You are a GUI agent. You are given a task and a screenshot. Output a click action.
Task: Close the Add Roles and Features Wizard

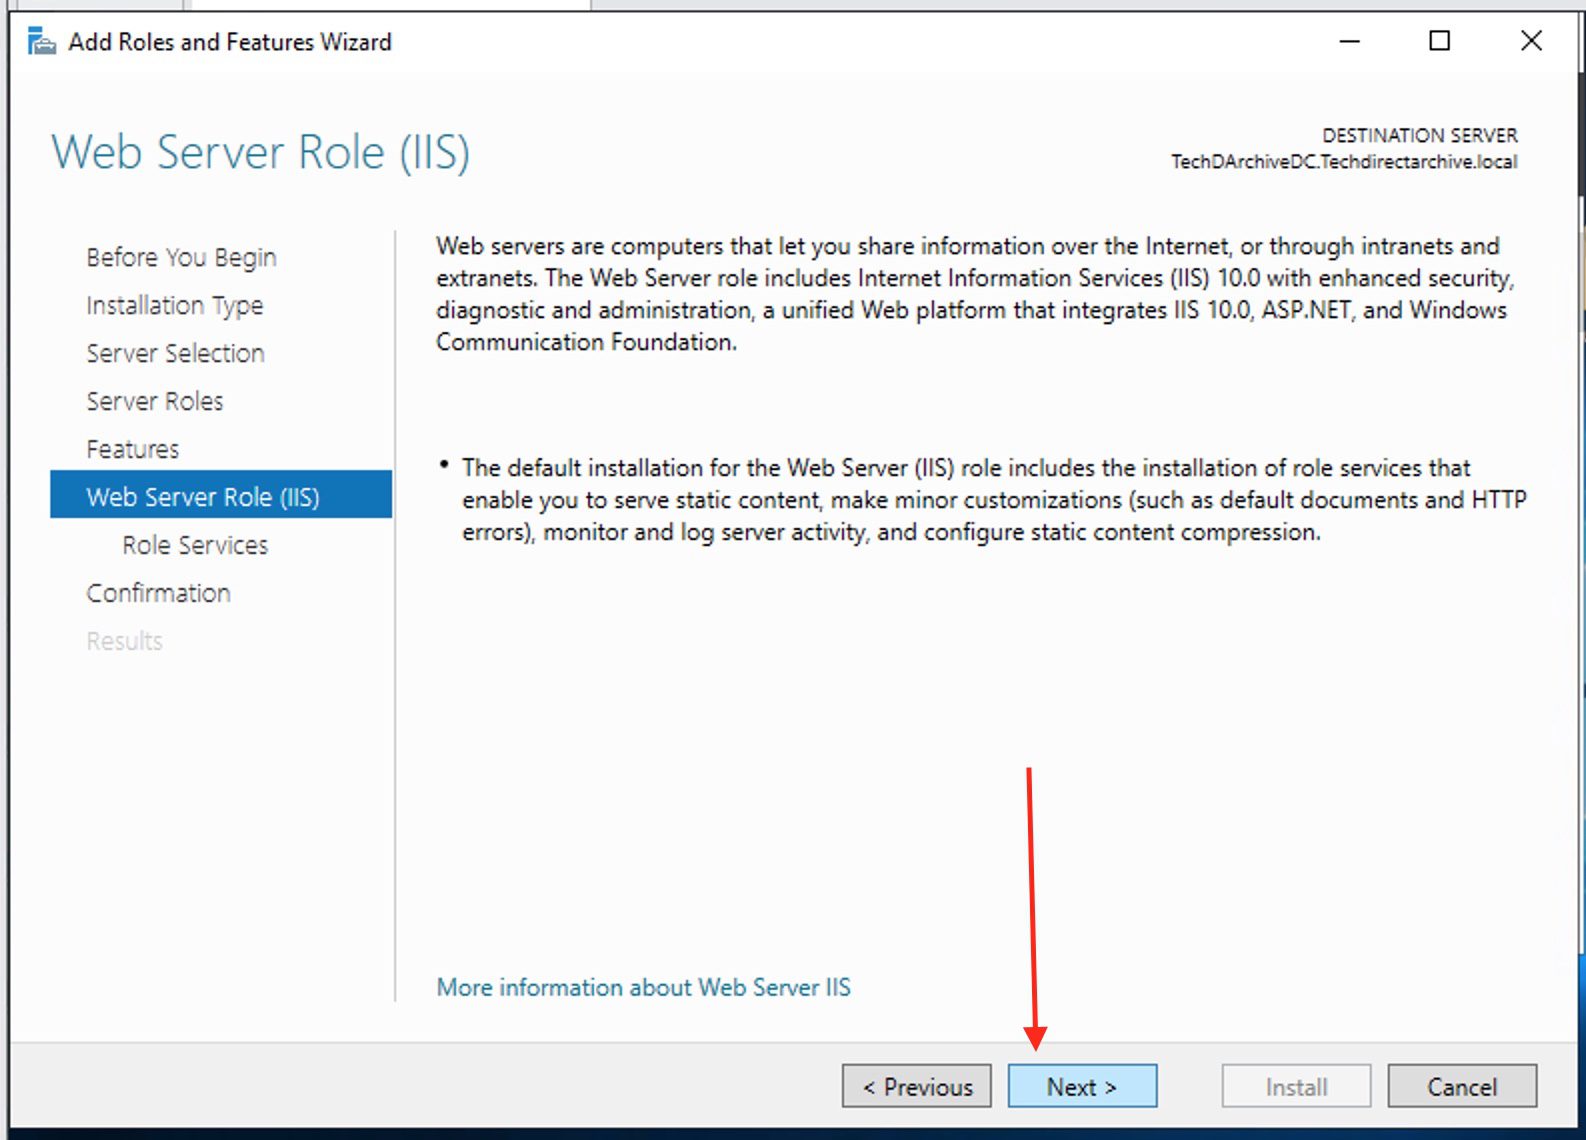1530,41
